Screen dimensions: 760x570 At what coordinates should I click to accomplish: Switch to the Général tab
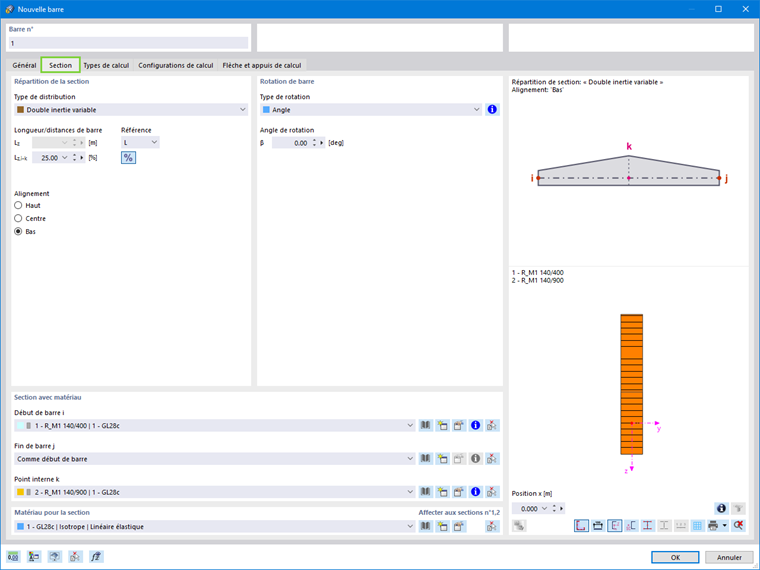click(24, 65)
